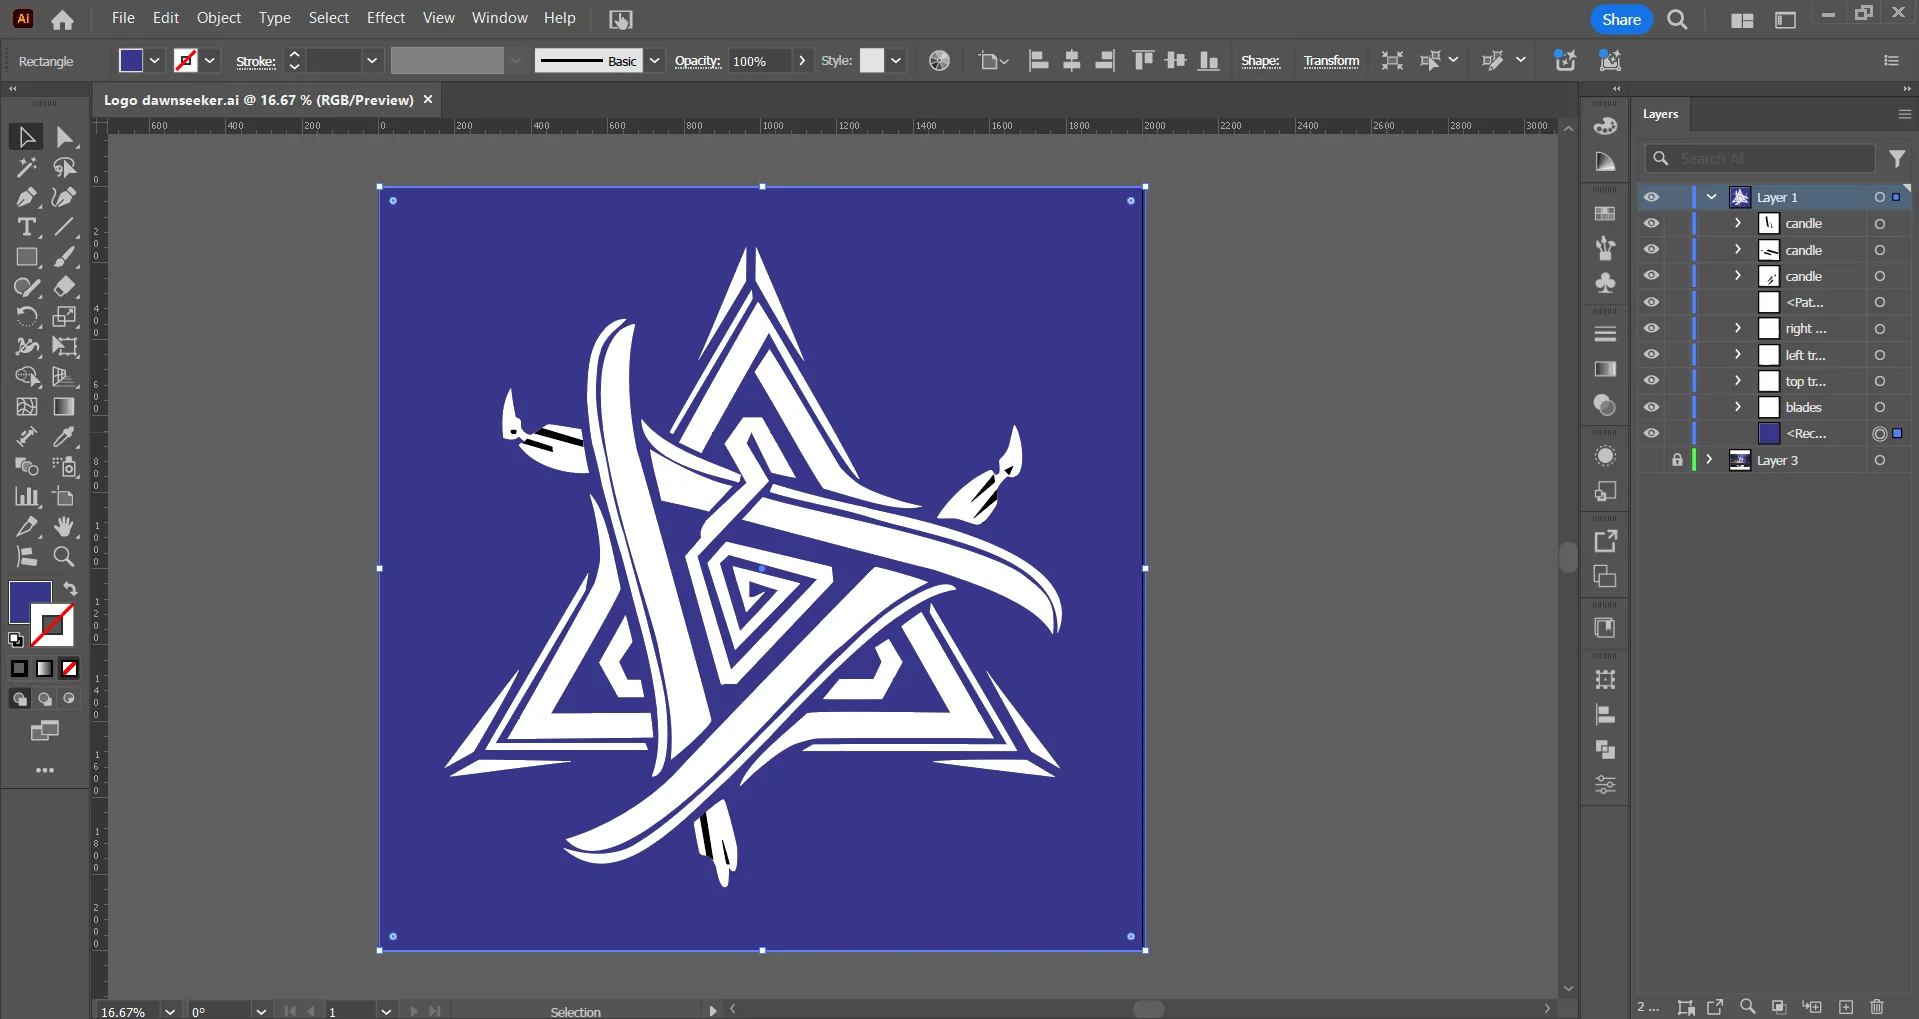Select the Hand tool

click(65, 527)
